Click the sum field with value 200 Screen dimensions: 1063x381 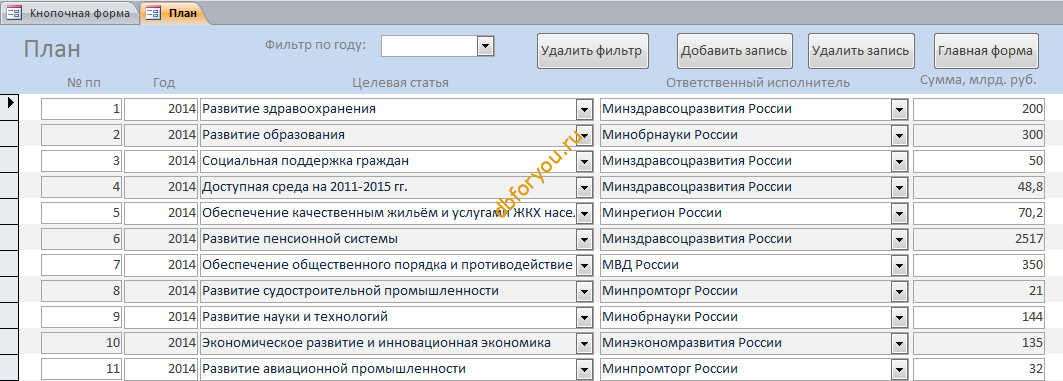(980, 109)
